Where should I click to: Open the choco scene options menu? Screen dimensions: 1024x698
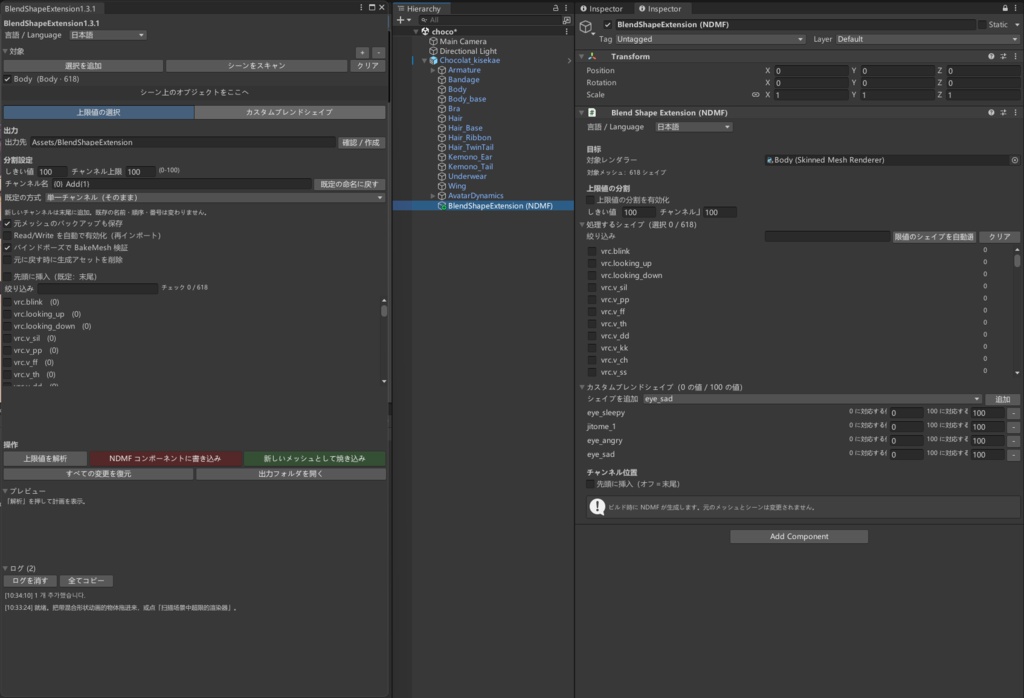[x=566, y=31]
